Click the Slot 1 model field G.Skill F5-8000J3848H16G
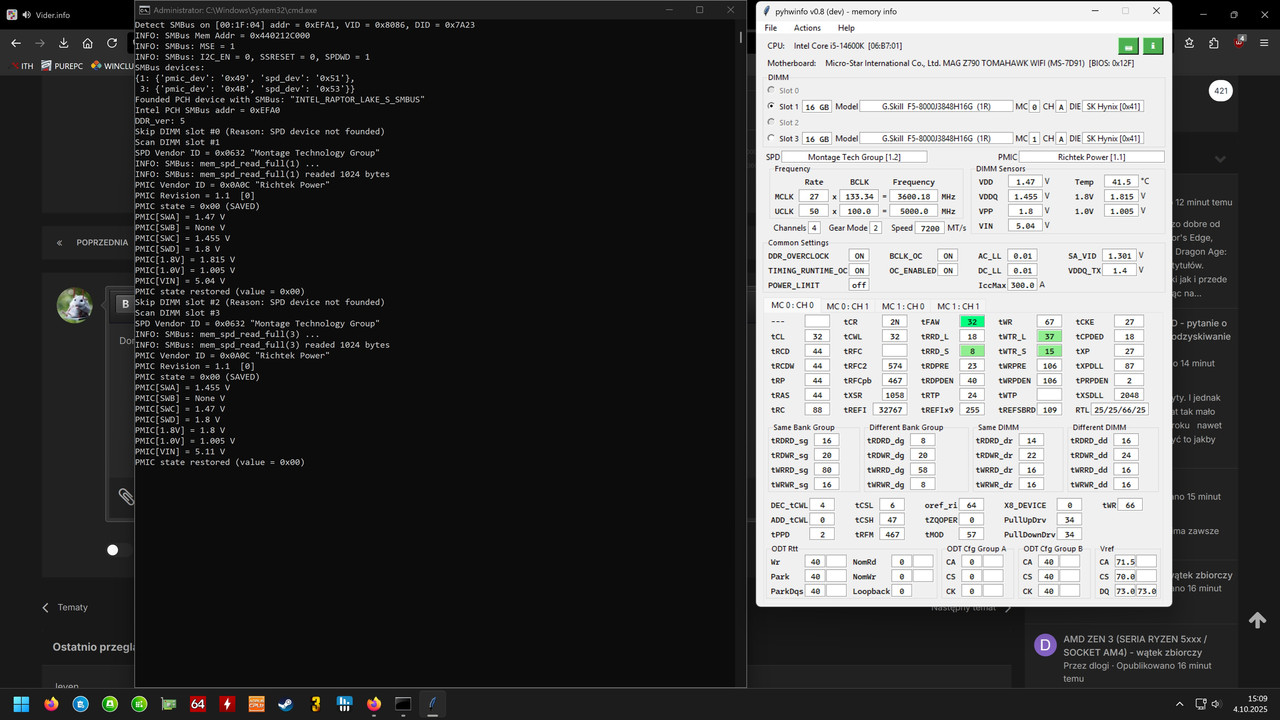This screenshot has width=1280, height=720. coord(937,107)
